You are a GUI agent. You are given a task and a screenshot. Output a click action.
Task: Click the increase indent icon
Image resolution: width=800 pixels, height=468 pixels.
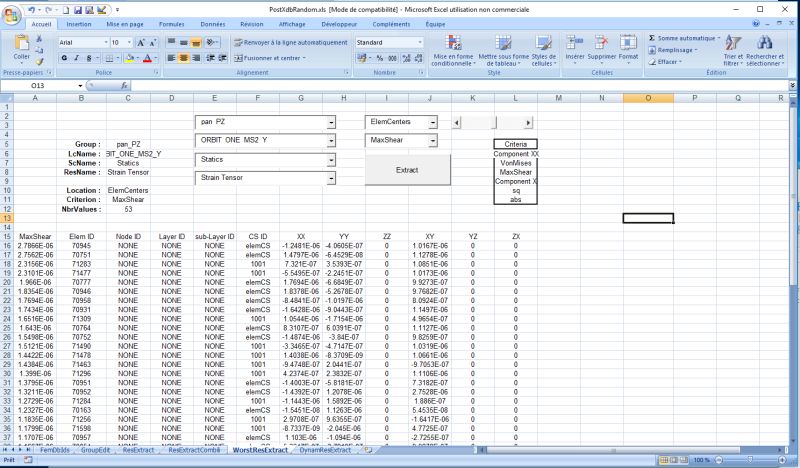tap(222, 58)
